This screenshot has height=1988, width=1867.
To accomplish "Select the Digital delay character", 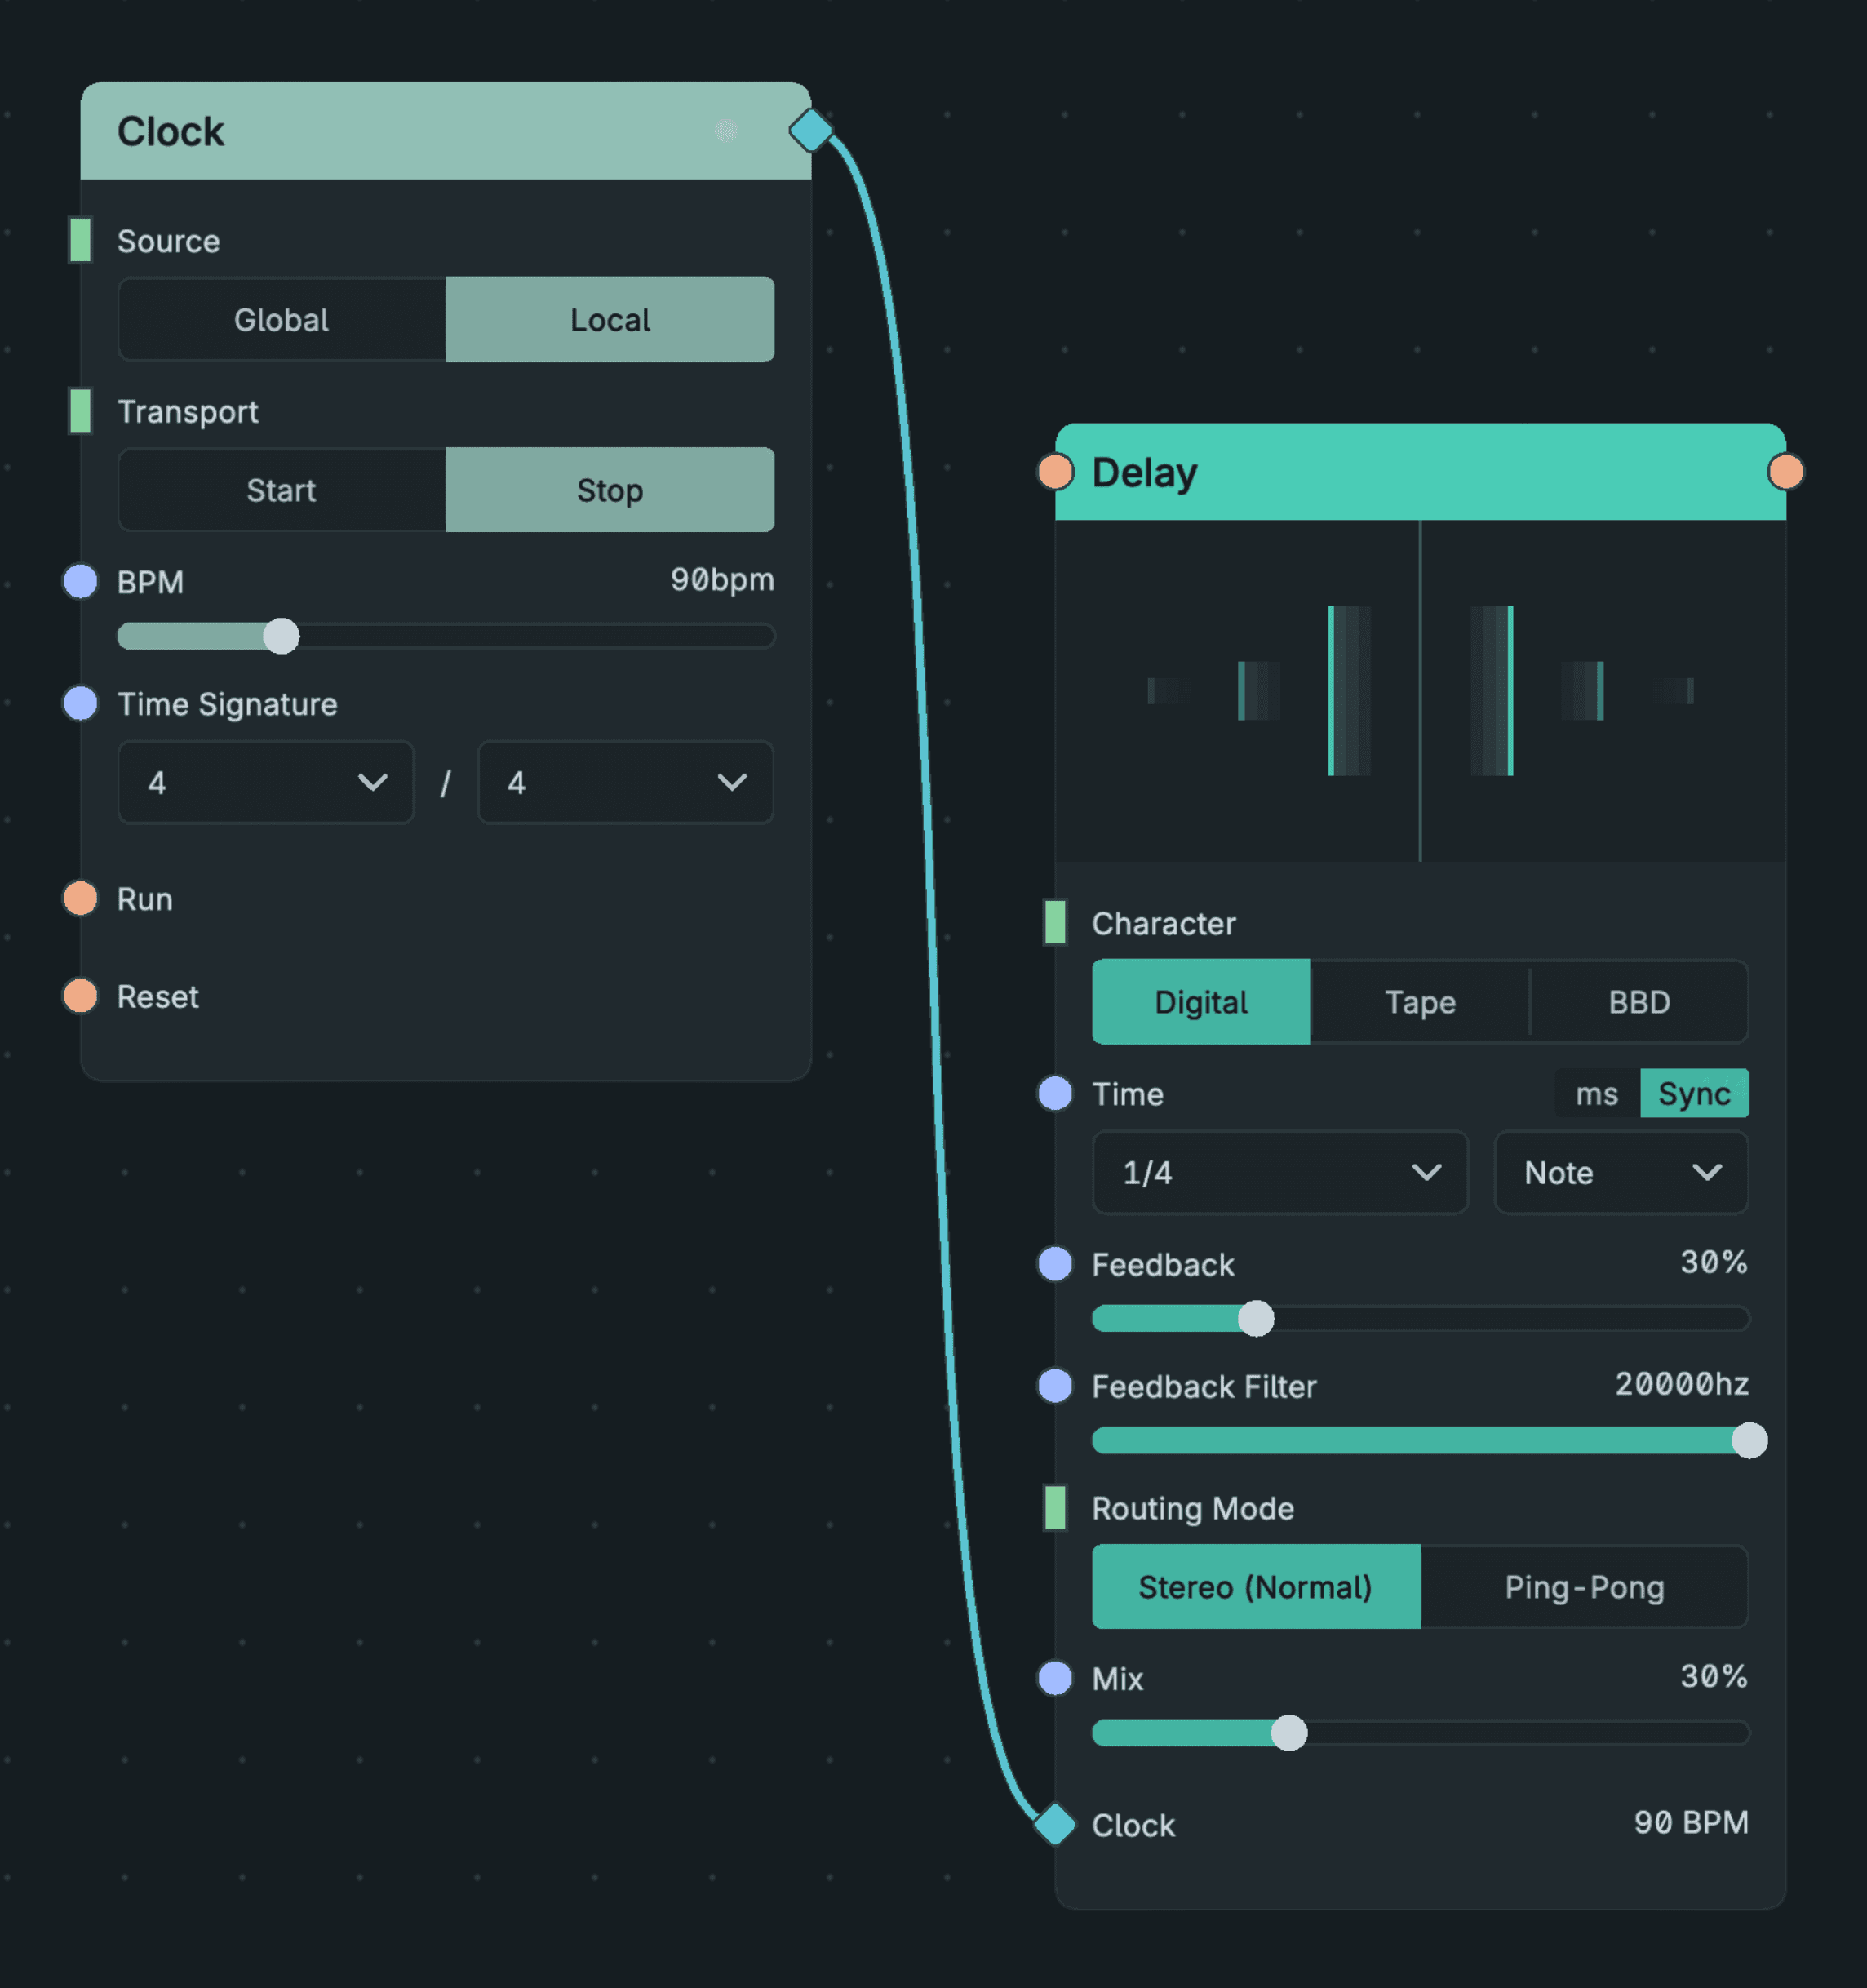I will pos(1201,1002).
